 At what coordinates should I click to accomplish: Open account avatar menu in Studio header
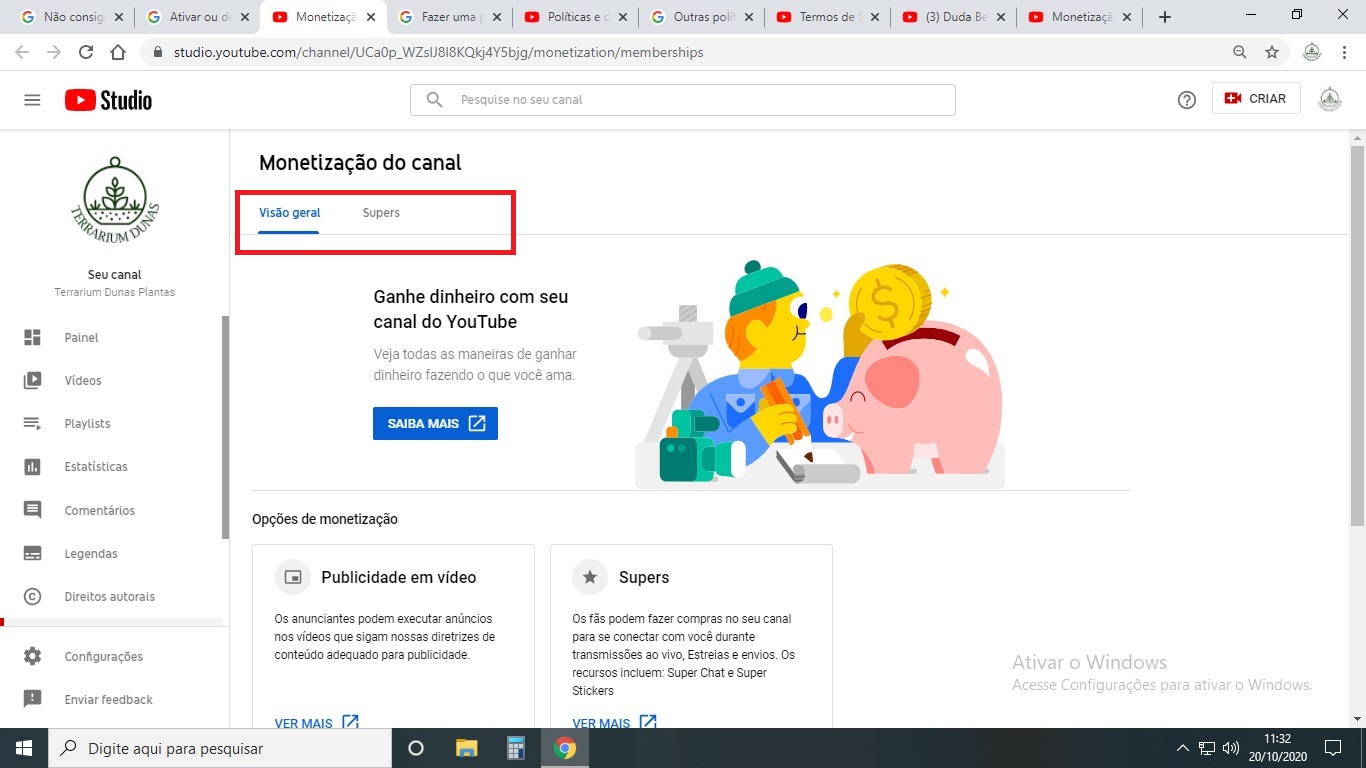(x=1330, y=99)
